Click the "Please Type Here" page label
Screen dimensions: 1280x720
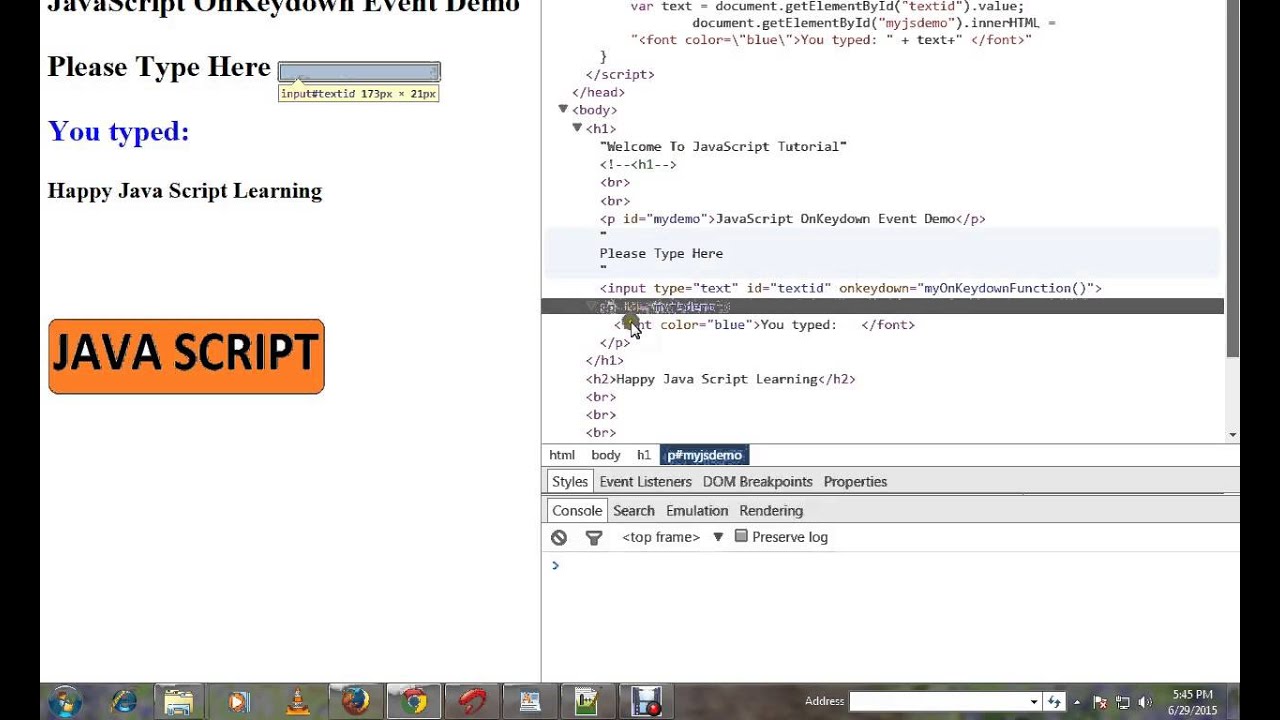click(159, 67)
